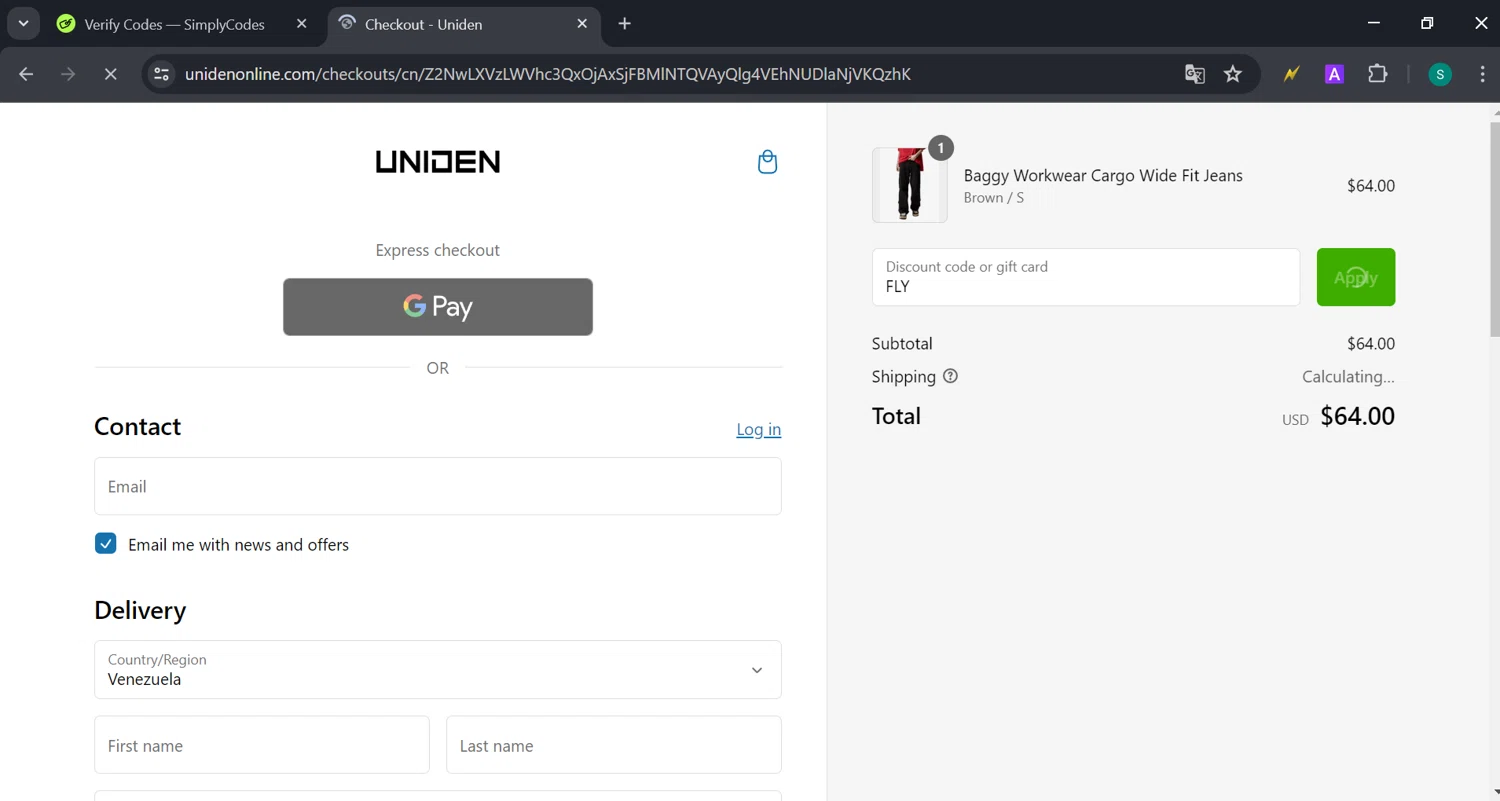1500x801 pixels.
Task: Click the browser forward arrow
Action: pos(68,74)
